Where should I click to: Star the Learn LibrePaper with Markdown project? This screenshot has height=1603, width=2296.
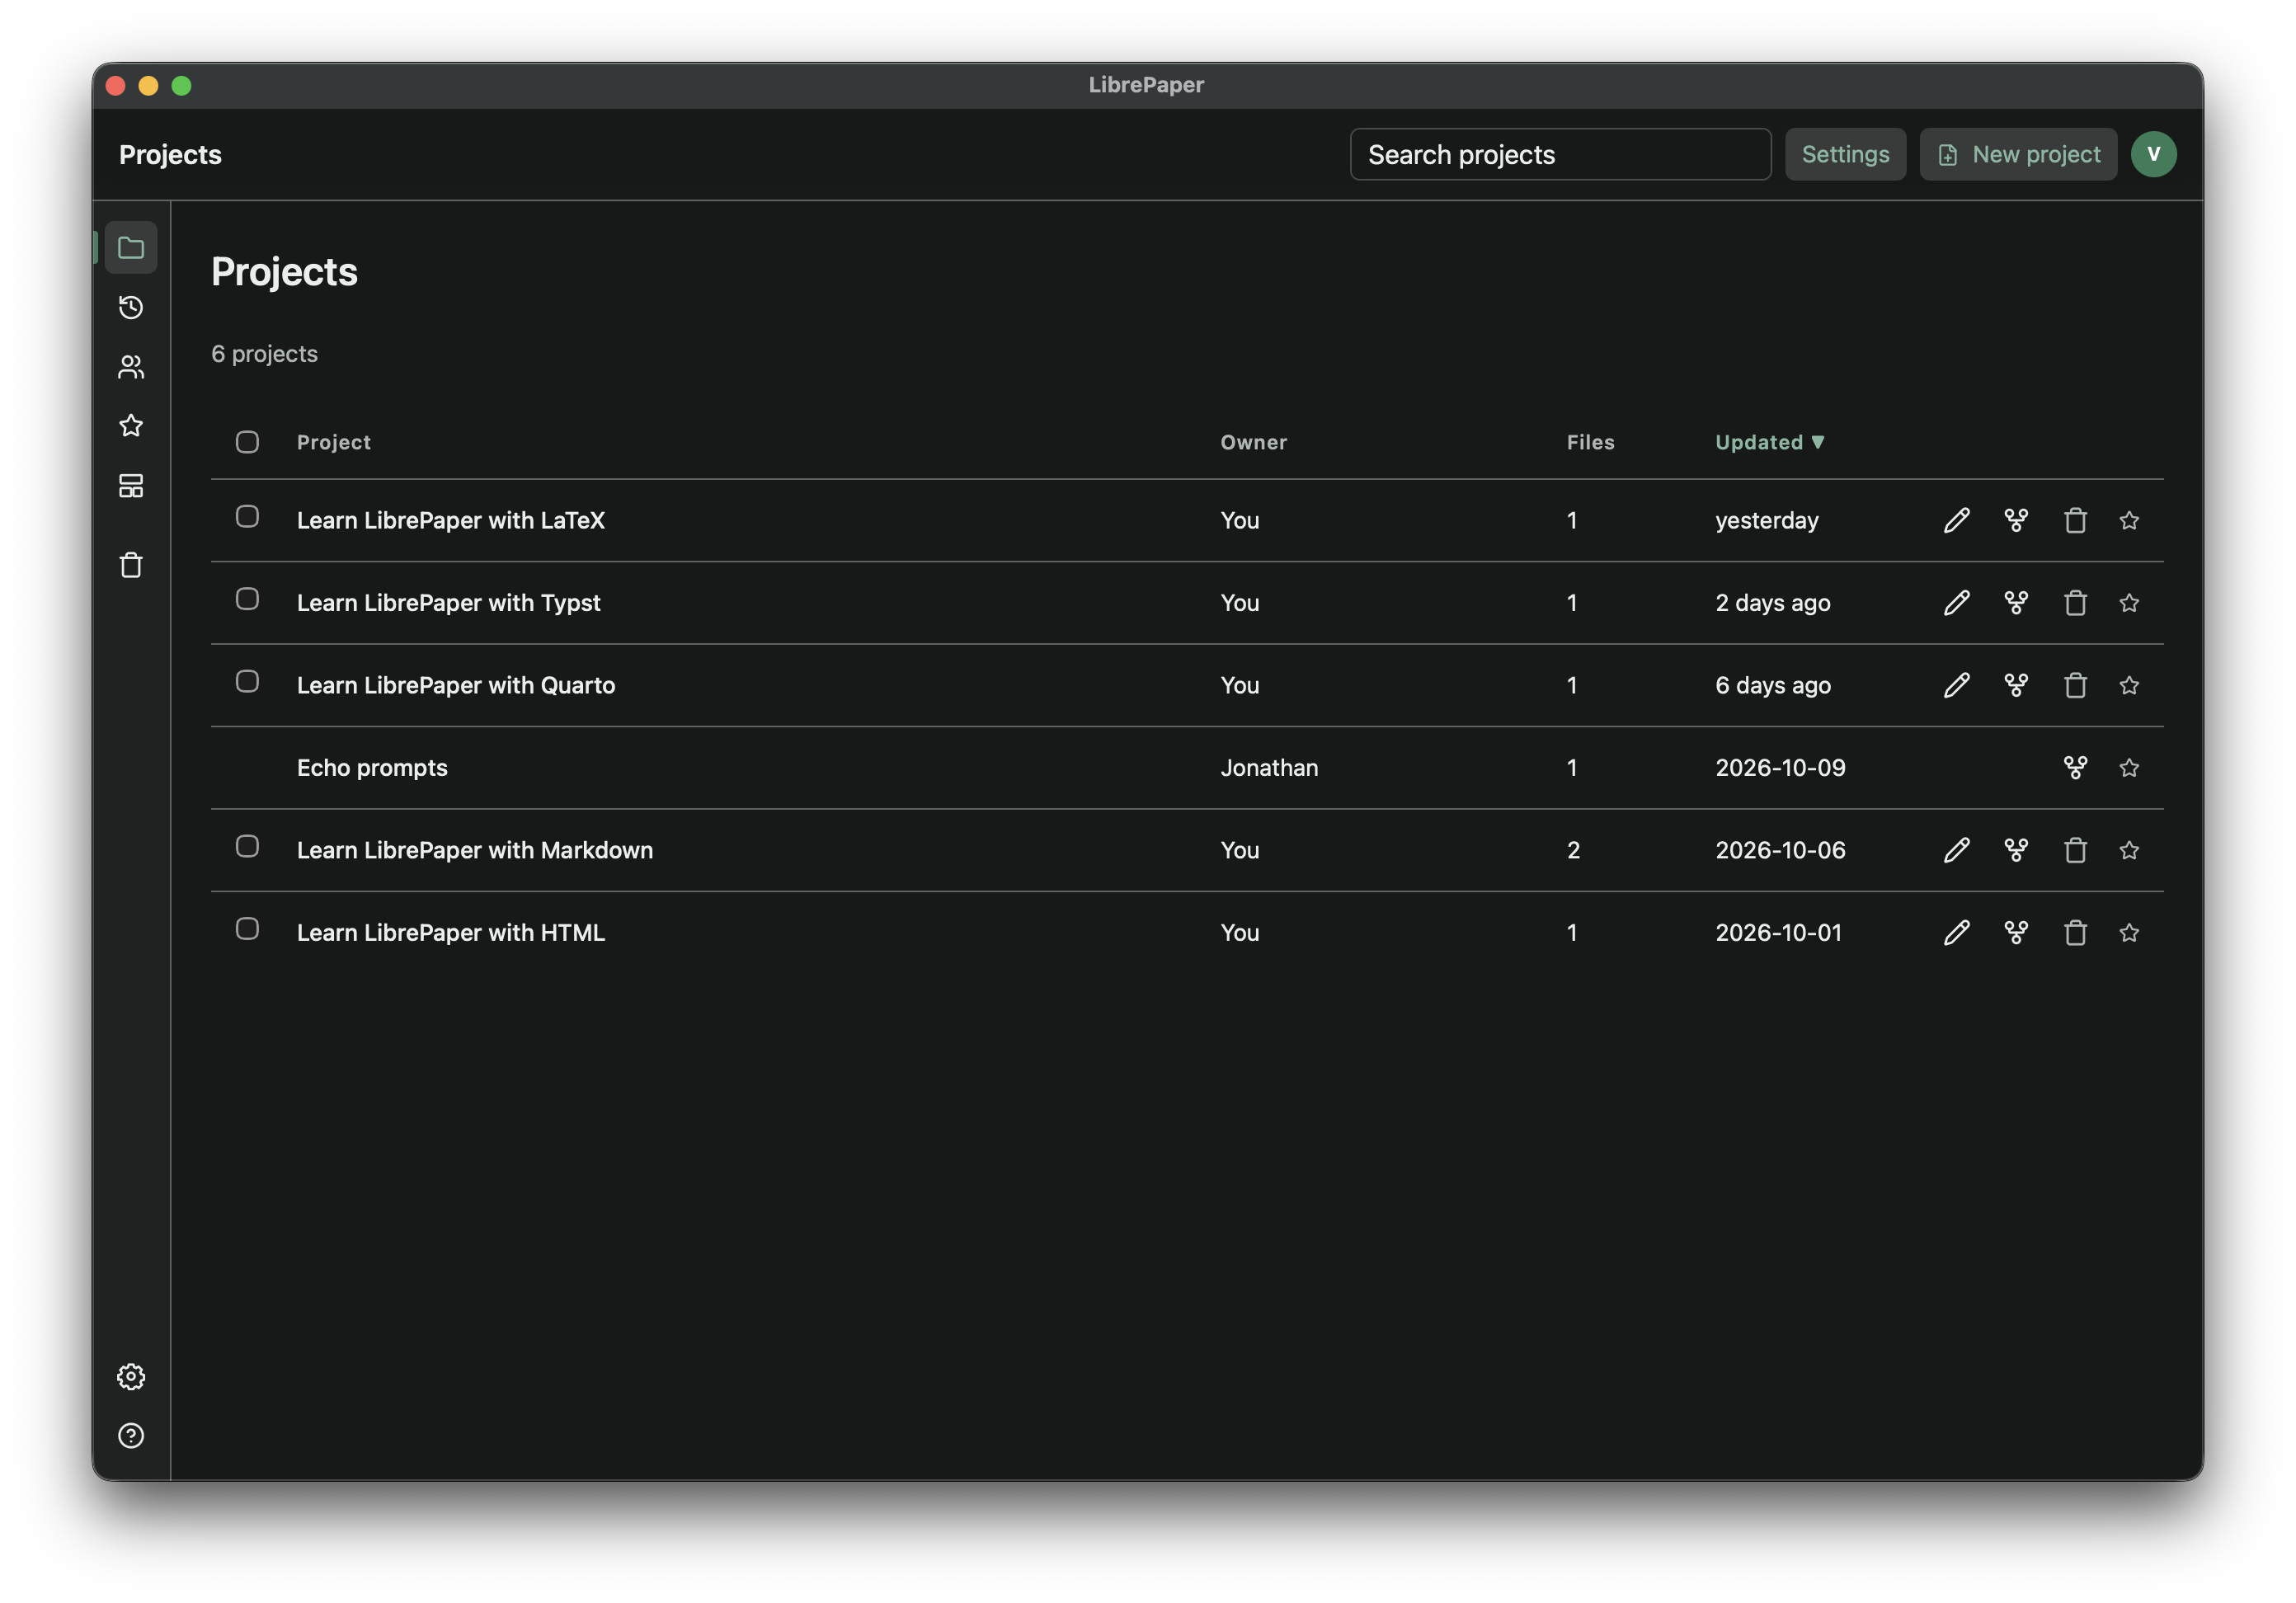[x=2129, y=850]
